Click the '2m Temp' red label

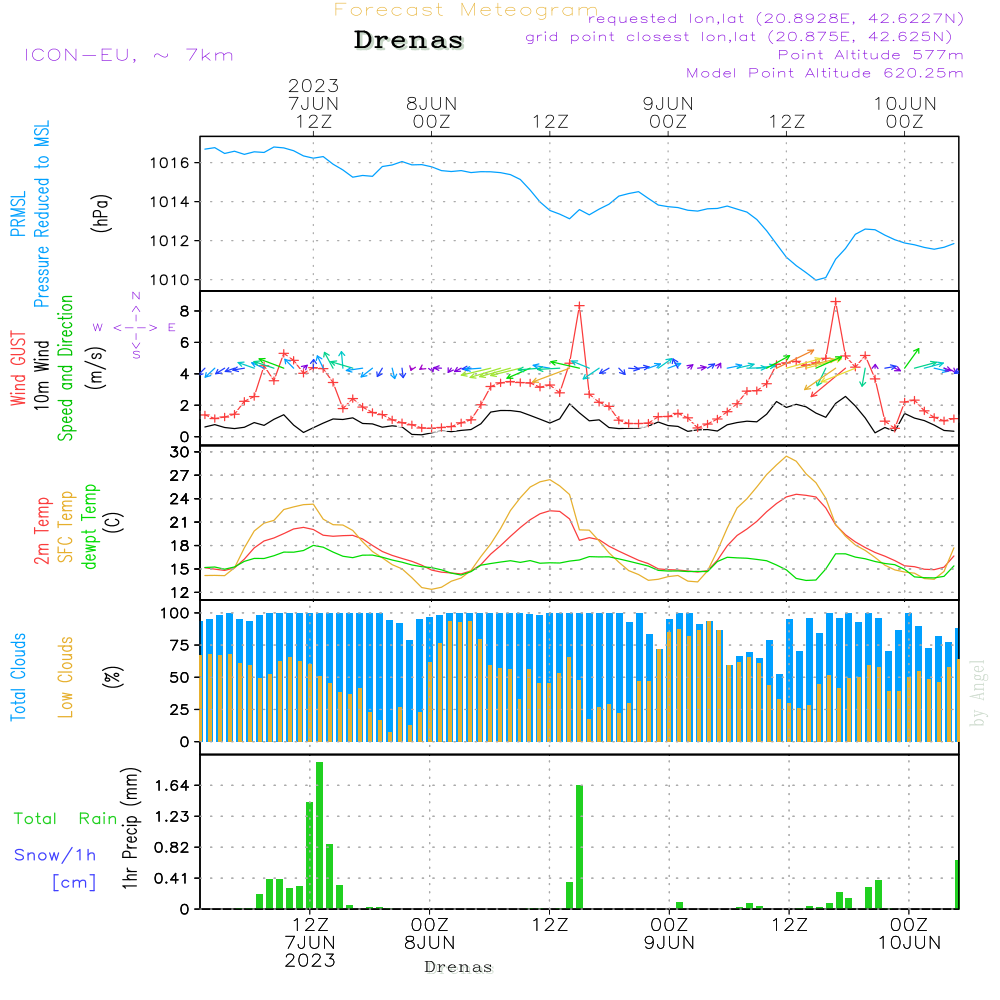click(x=42, y=531)
